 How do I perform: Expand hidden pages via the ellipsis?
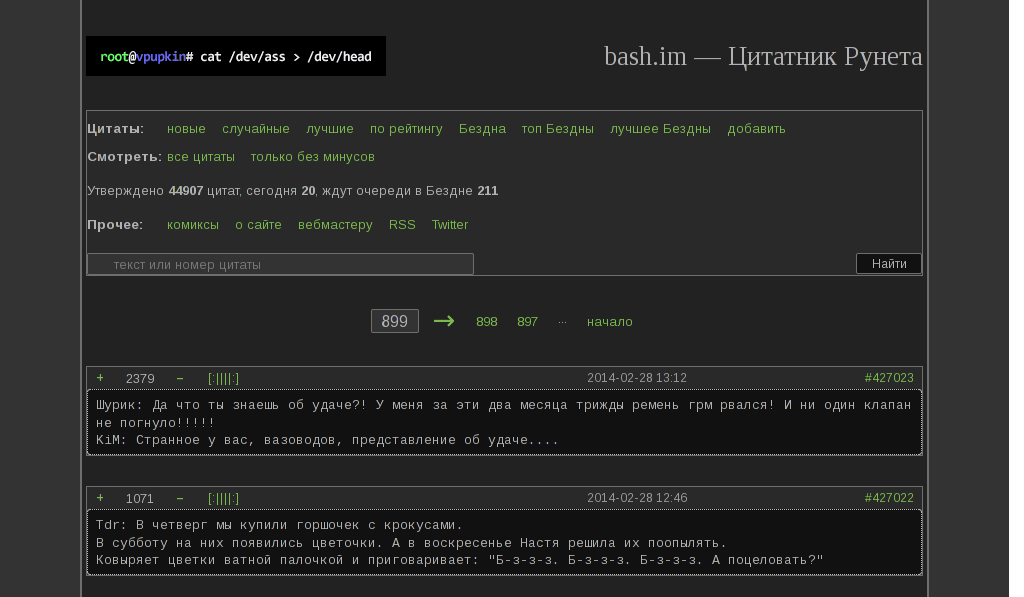click(563, 321)
